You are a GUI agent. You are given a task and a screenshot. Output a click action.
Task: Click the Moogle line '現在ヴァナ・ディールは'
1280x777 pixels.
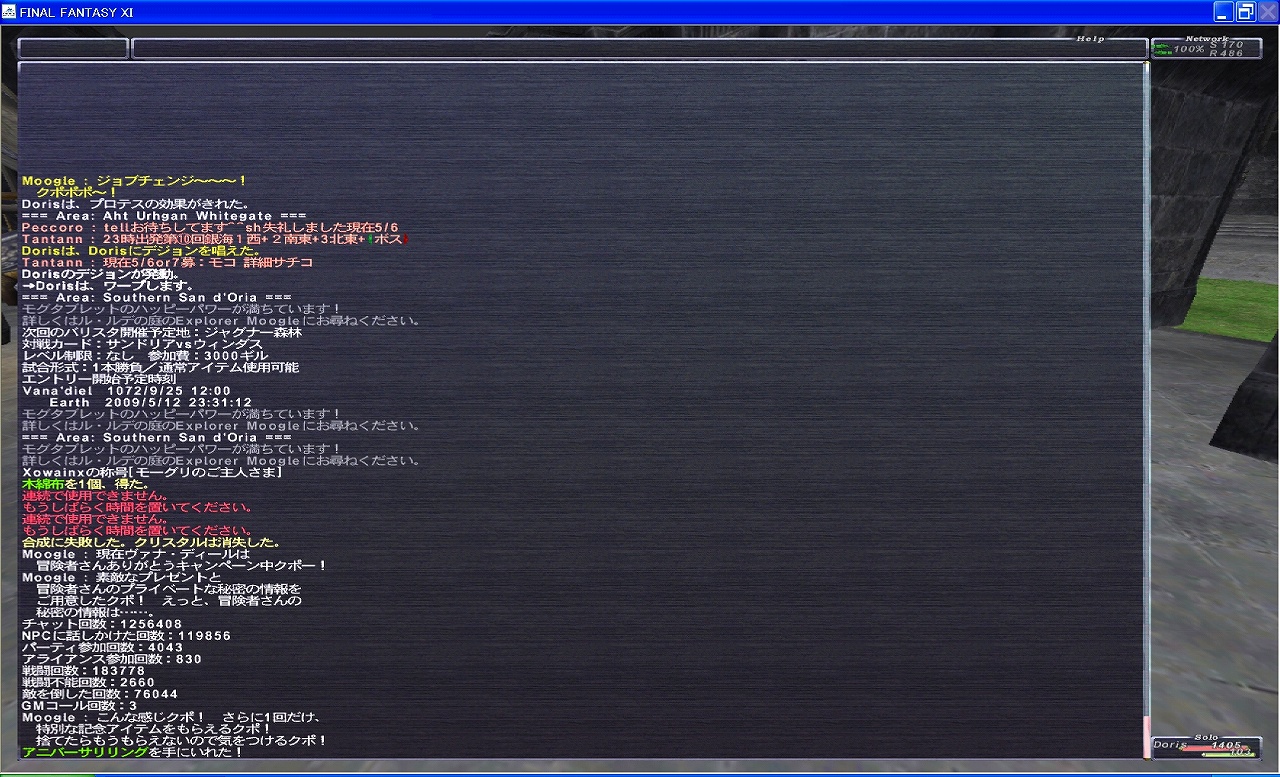point(135,553)
